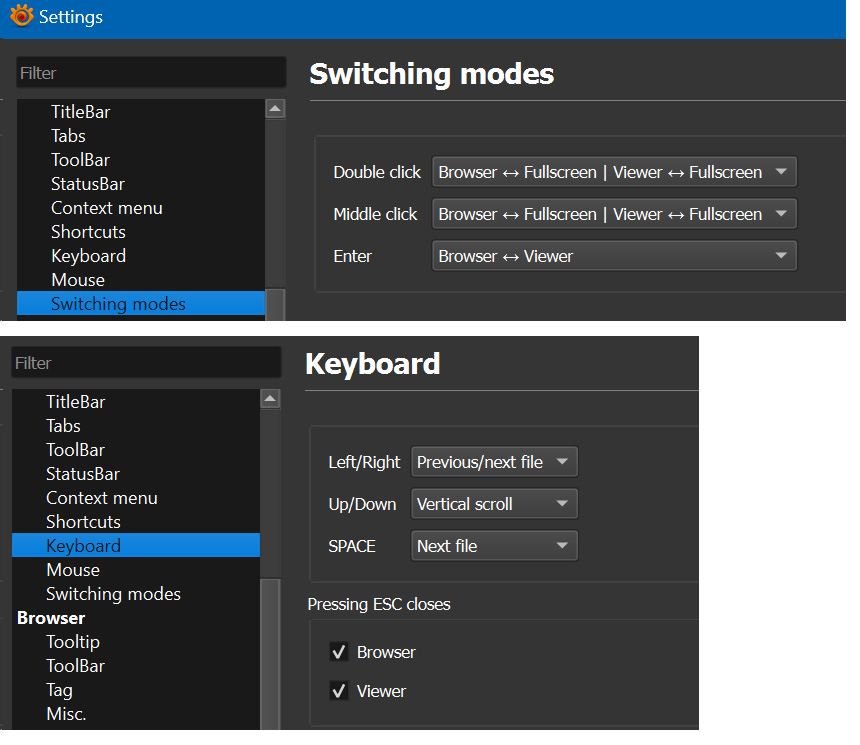The height and width of the screenshot is (745, 860).
Task: Focus the Filter field beside Switching modes heading
Action: pos(150,73)
